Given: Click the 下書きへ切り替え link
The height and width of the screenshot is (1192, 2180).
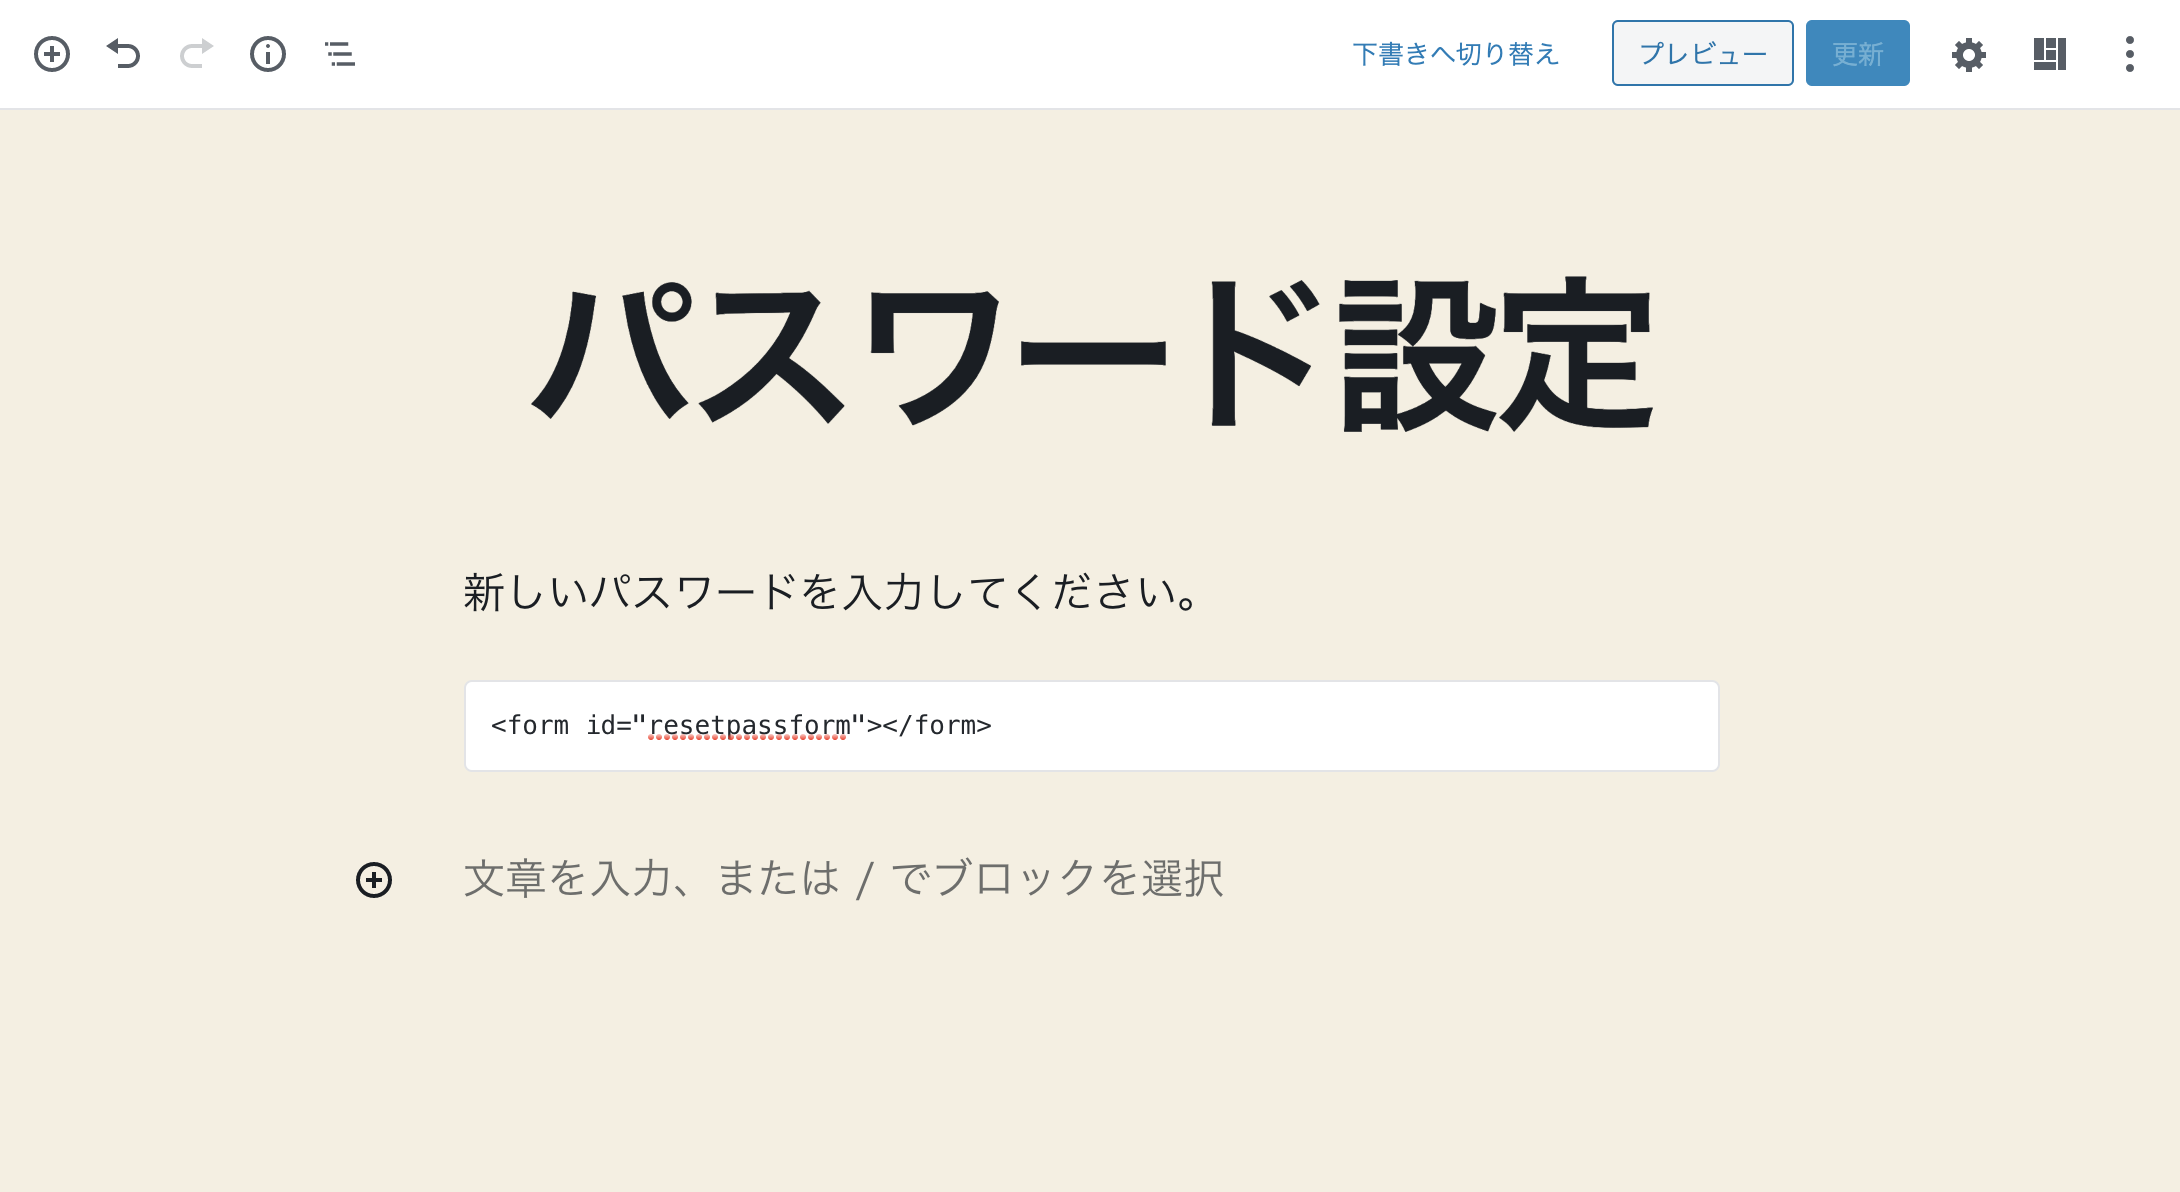Looking at the screenshot, I should [x=1455, y=53].
